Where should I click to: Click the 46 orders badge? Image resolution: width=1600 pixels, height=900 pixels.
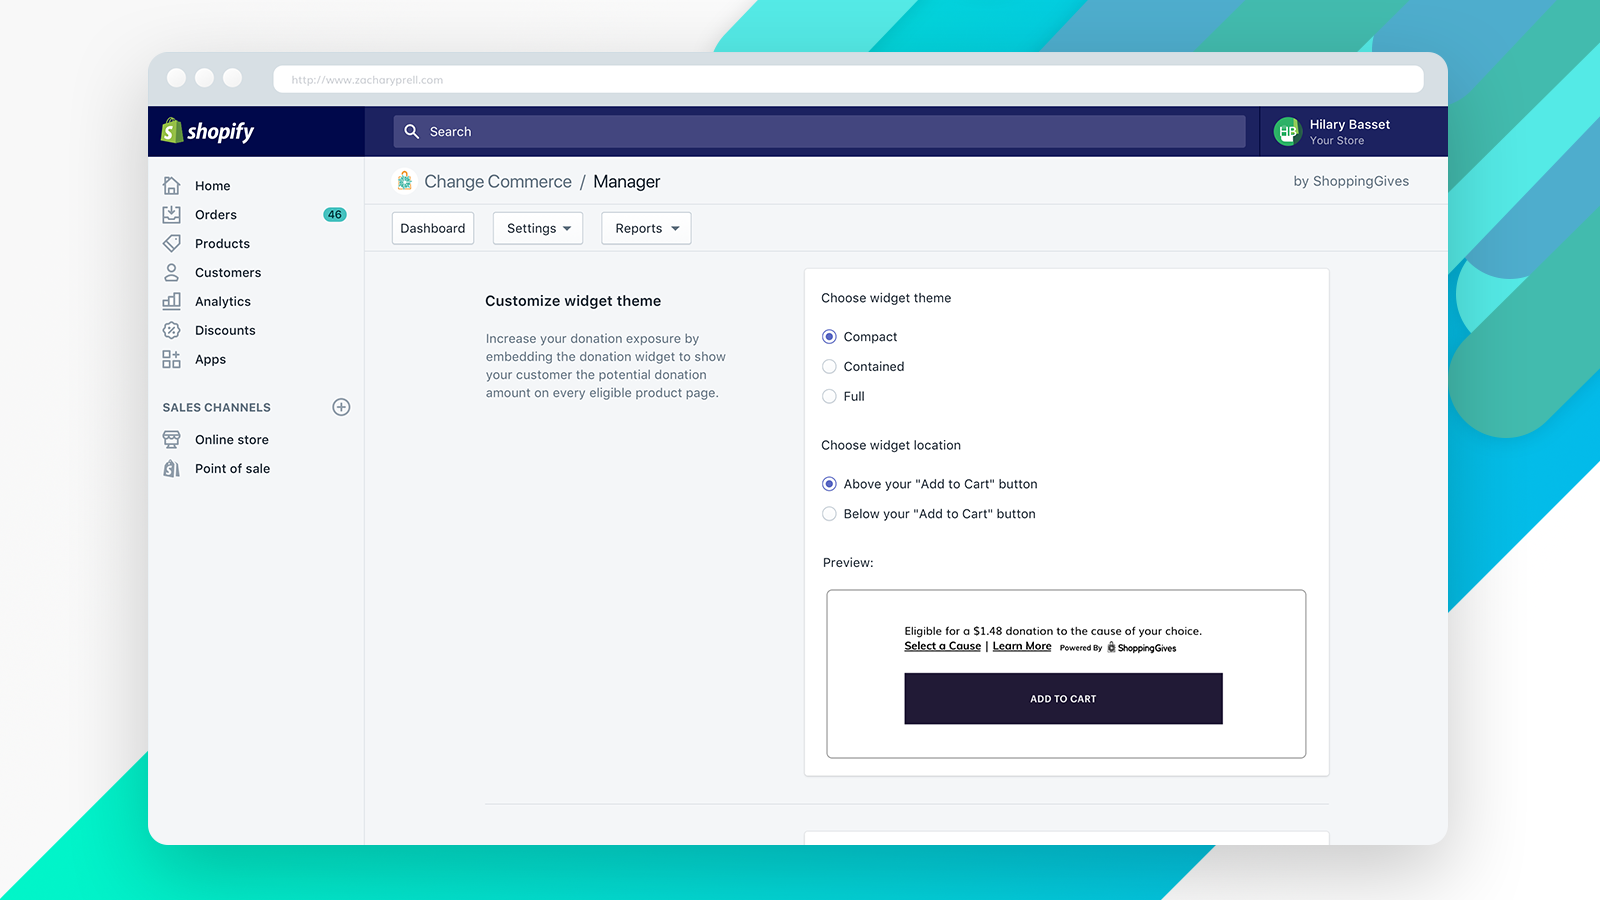pos(335,215)
